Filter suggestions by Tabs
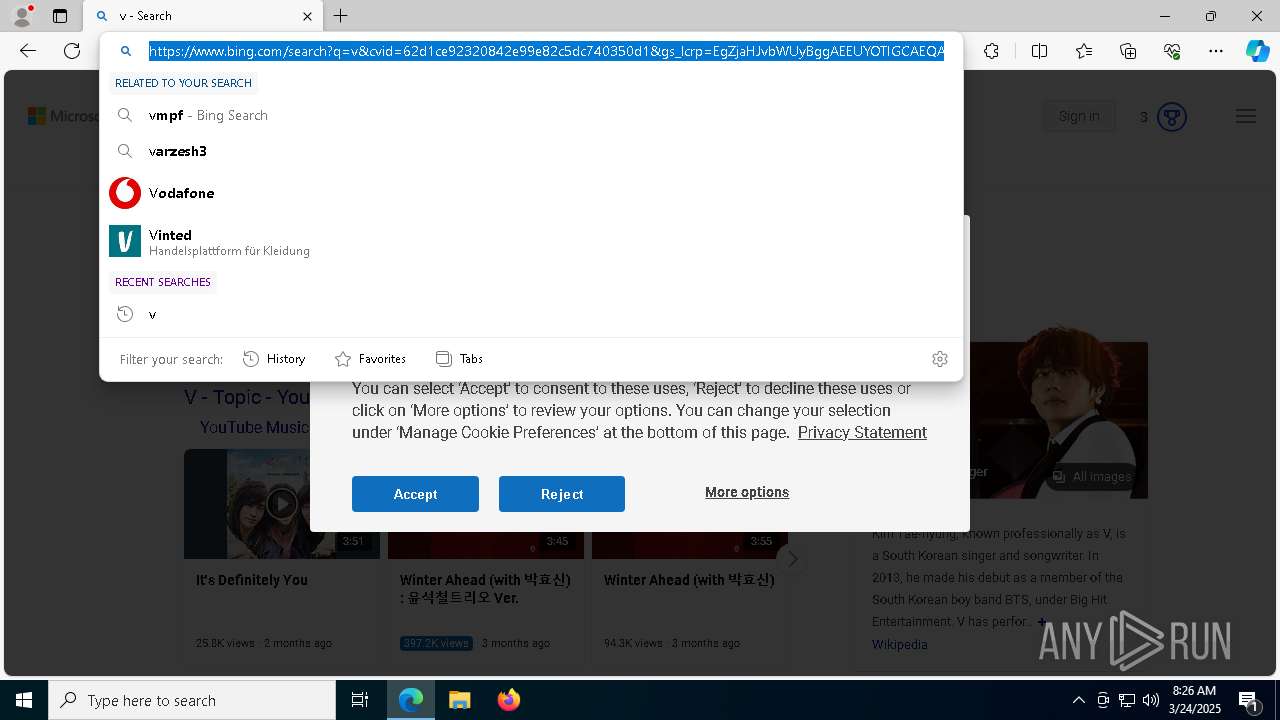This screenshot has width=1280, height=720. [459, 359]
